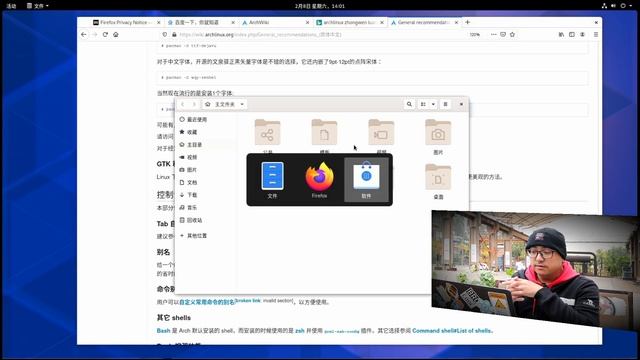The height and width of the screenshot is (360, 640).
Task: Open Firefox application menu
Action: tap(596, 35)
